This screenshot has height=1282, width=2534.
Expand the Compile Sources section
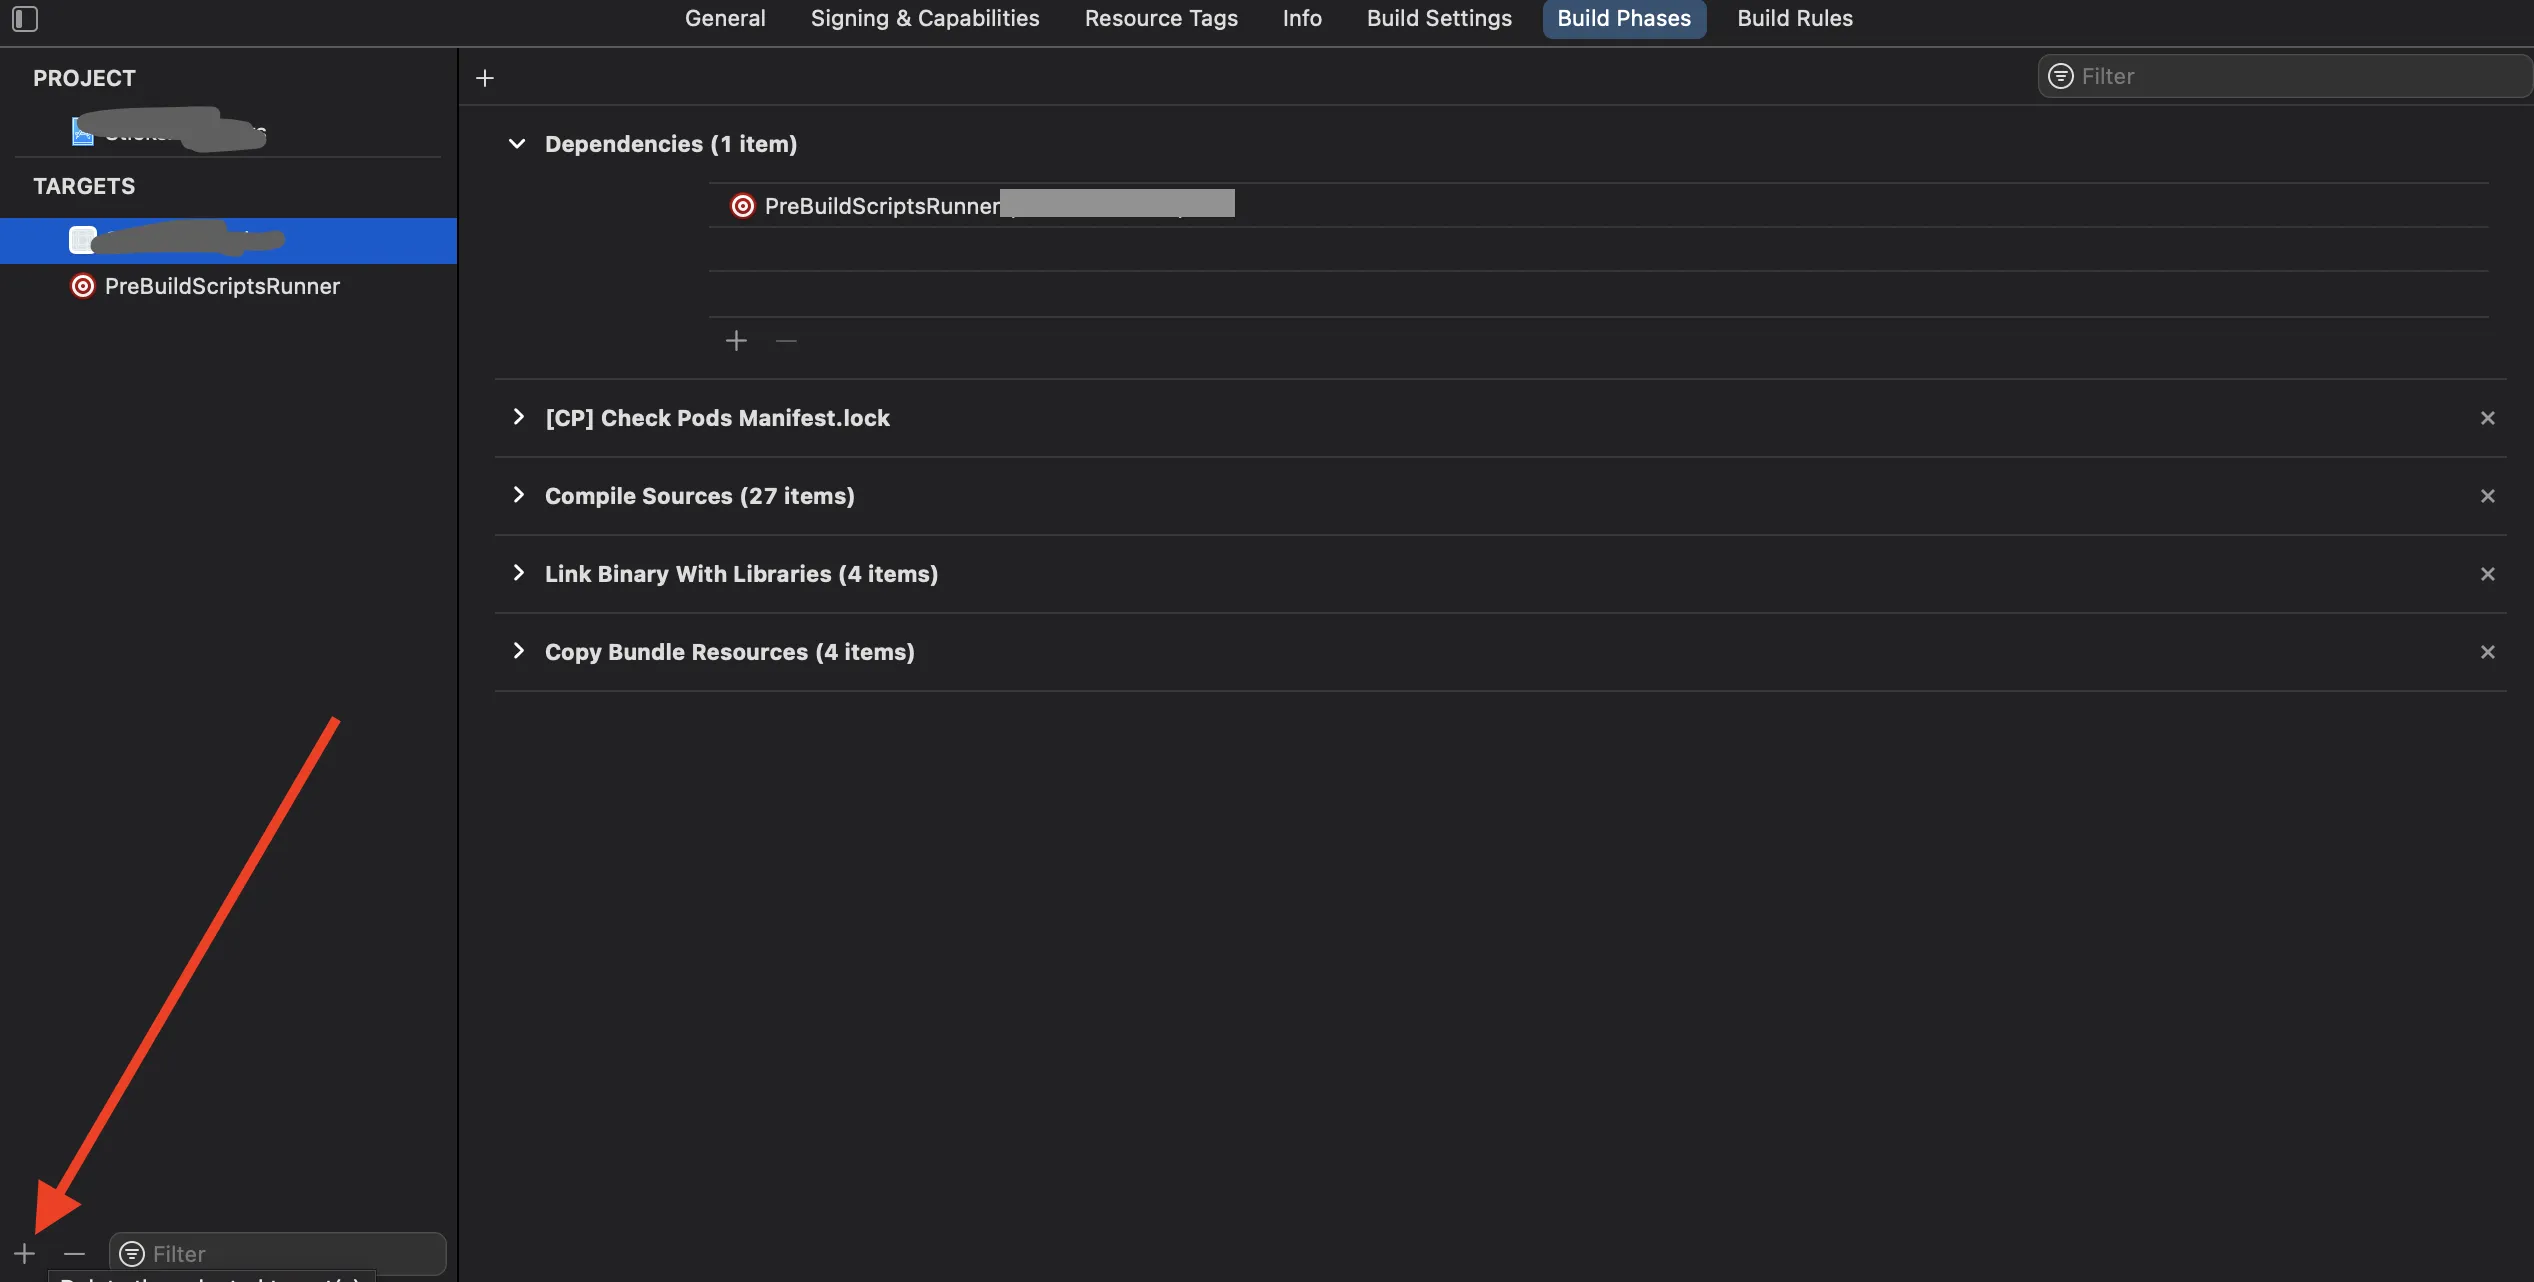point(518,495)
